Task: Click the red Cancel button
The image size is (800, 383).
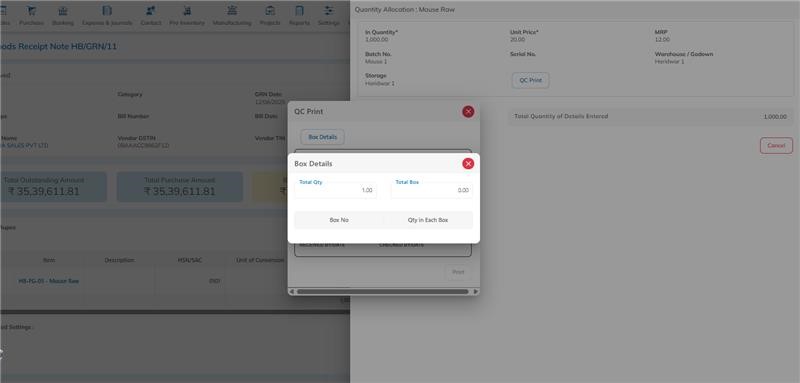Action: point(776,145)
